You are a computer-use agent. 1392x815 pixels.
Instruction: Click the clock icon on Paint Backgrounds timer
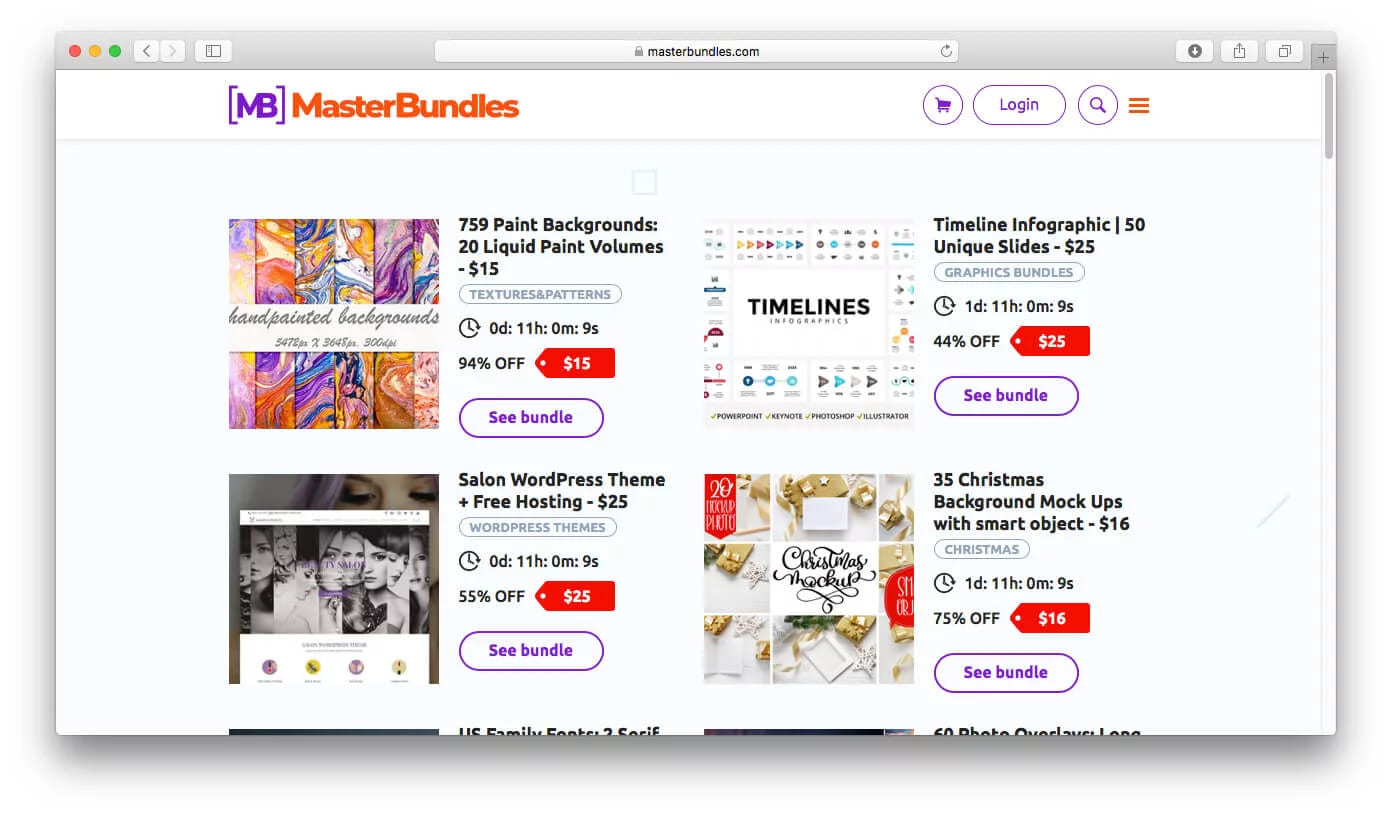click(x=469, y=328)
